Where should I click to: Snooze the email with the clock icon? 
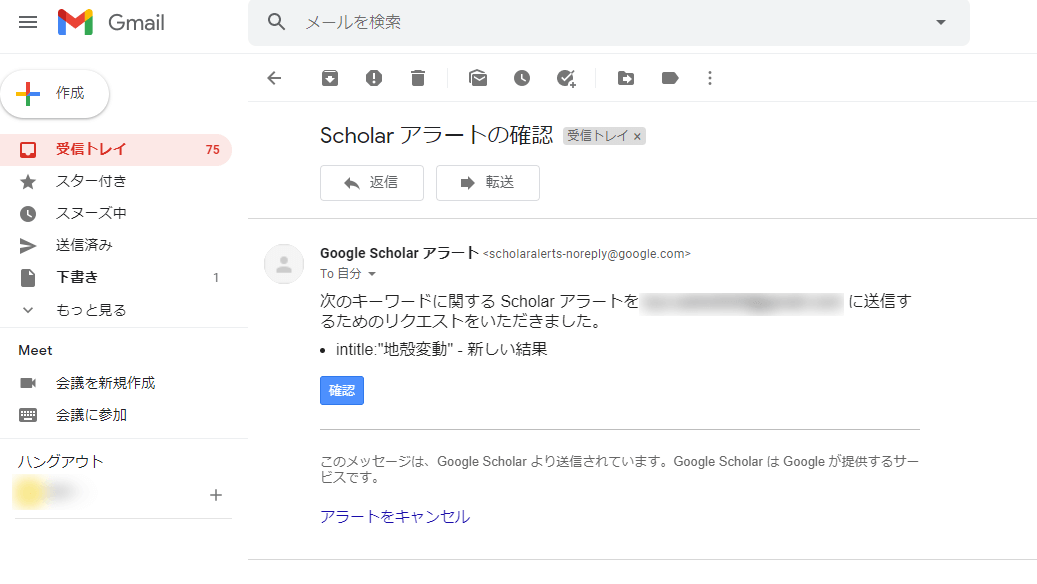click(x=522, y=78)
